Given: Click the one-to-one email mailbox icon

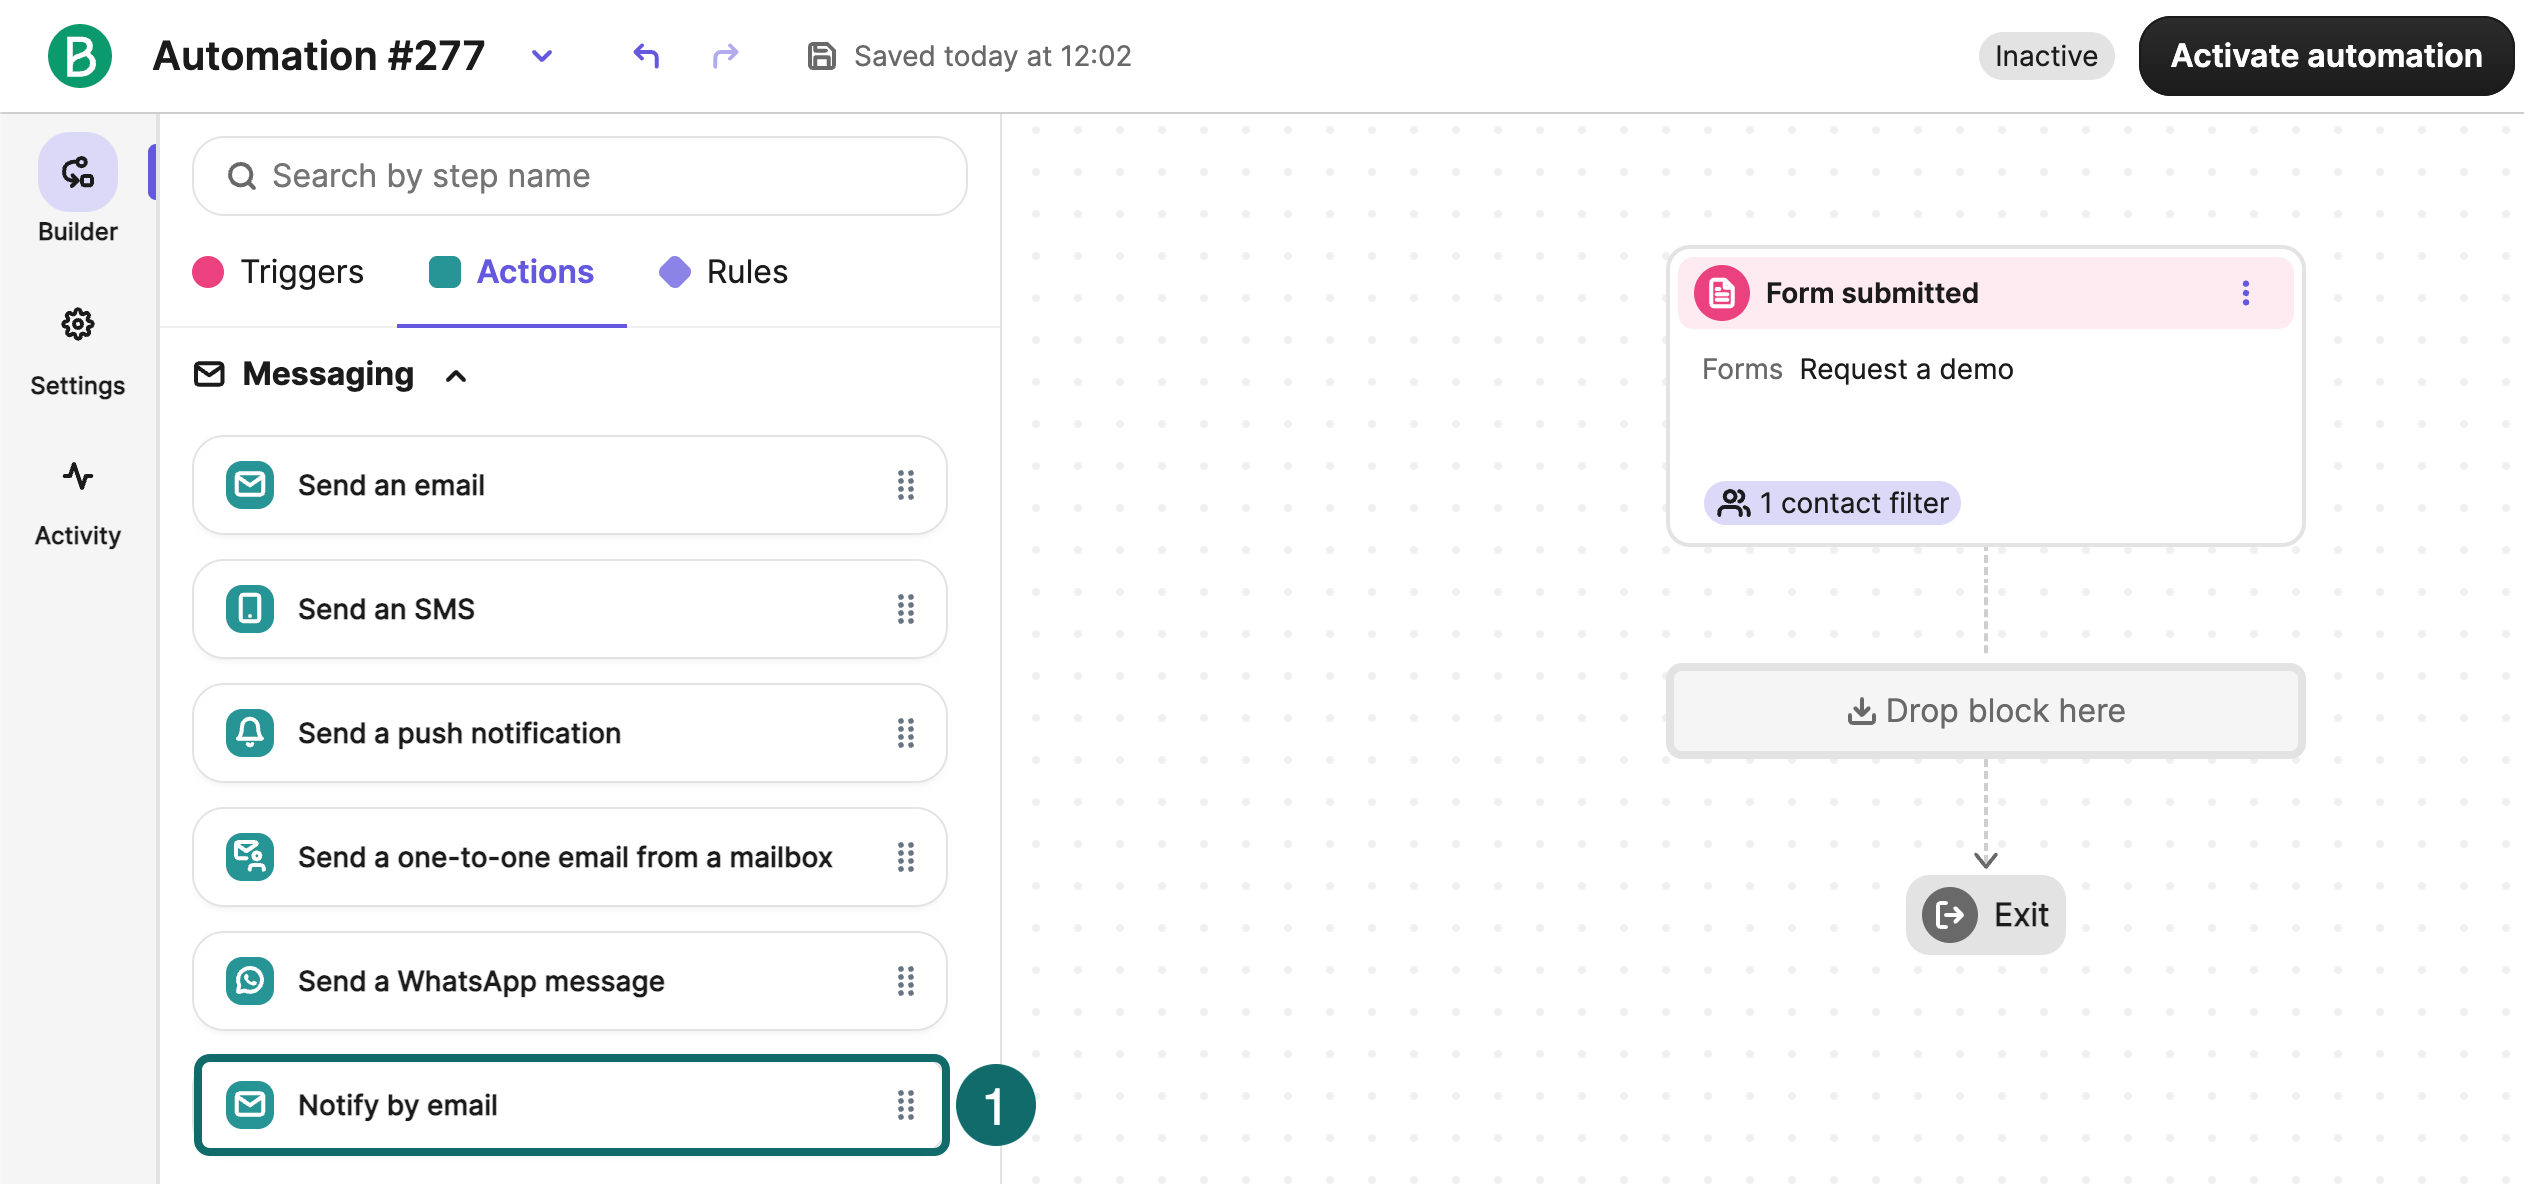Looking at the screenshot, I should (250, 857).
